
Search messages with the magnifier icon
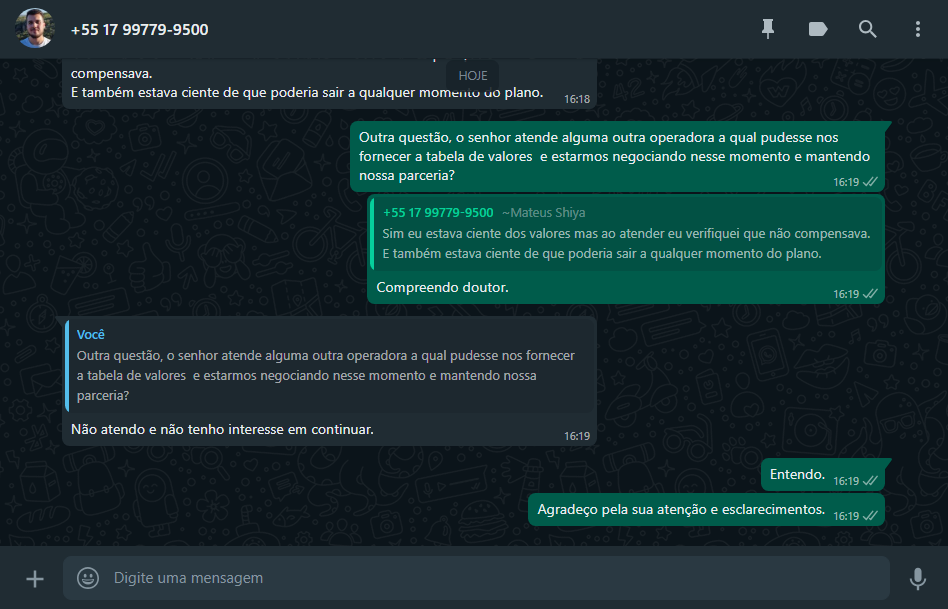(x=868, y=29)
